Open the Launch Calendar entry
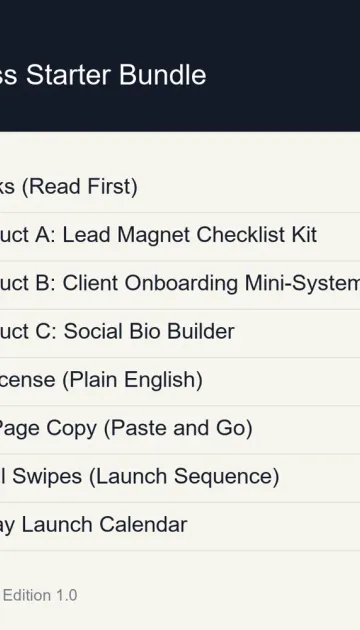This screenshot has width=360, height=630. coord(180,525)
